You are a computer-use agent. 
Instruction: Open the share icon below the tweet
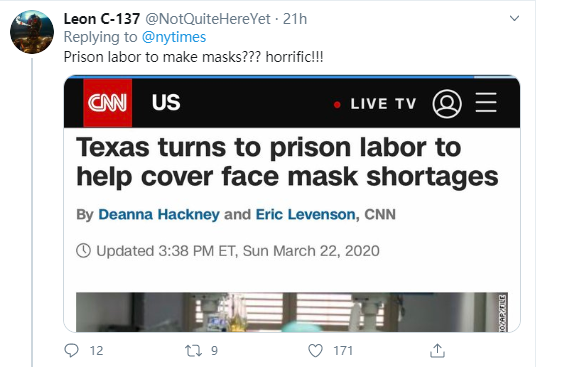click(437, 350)
